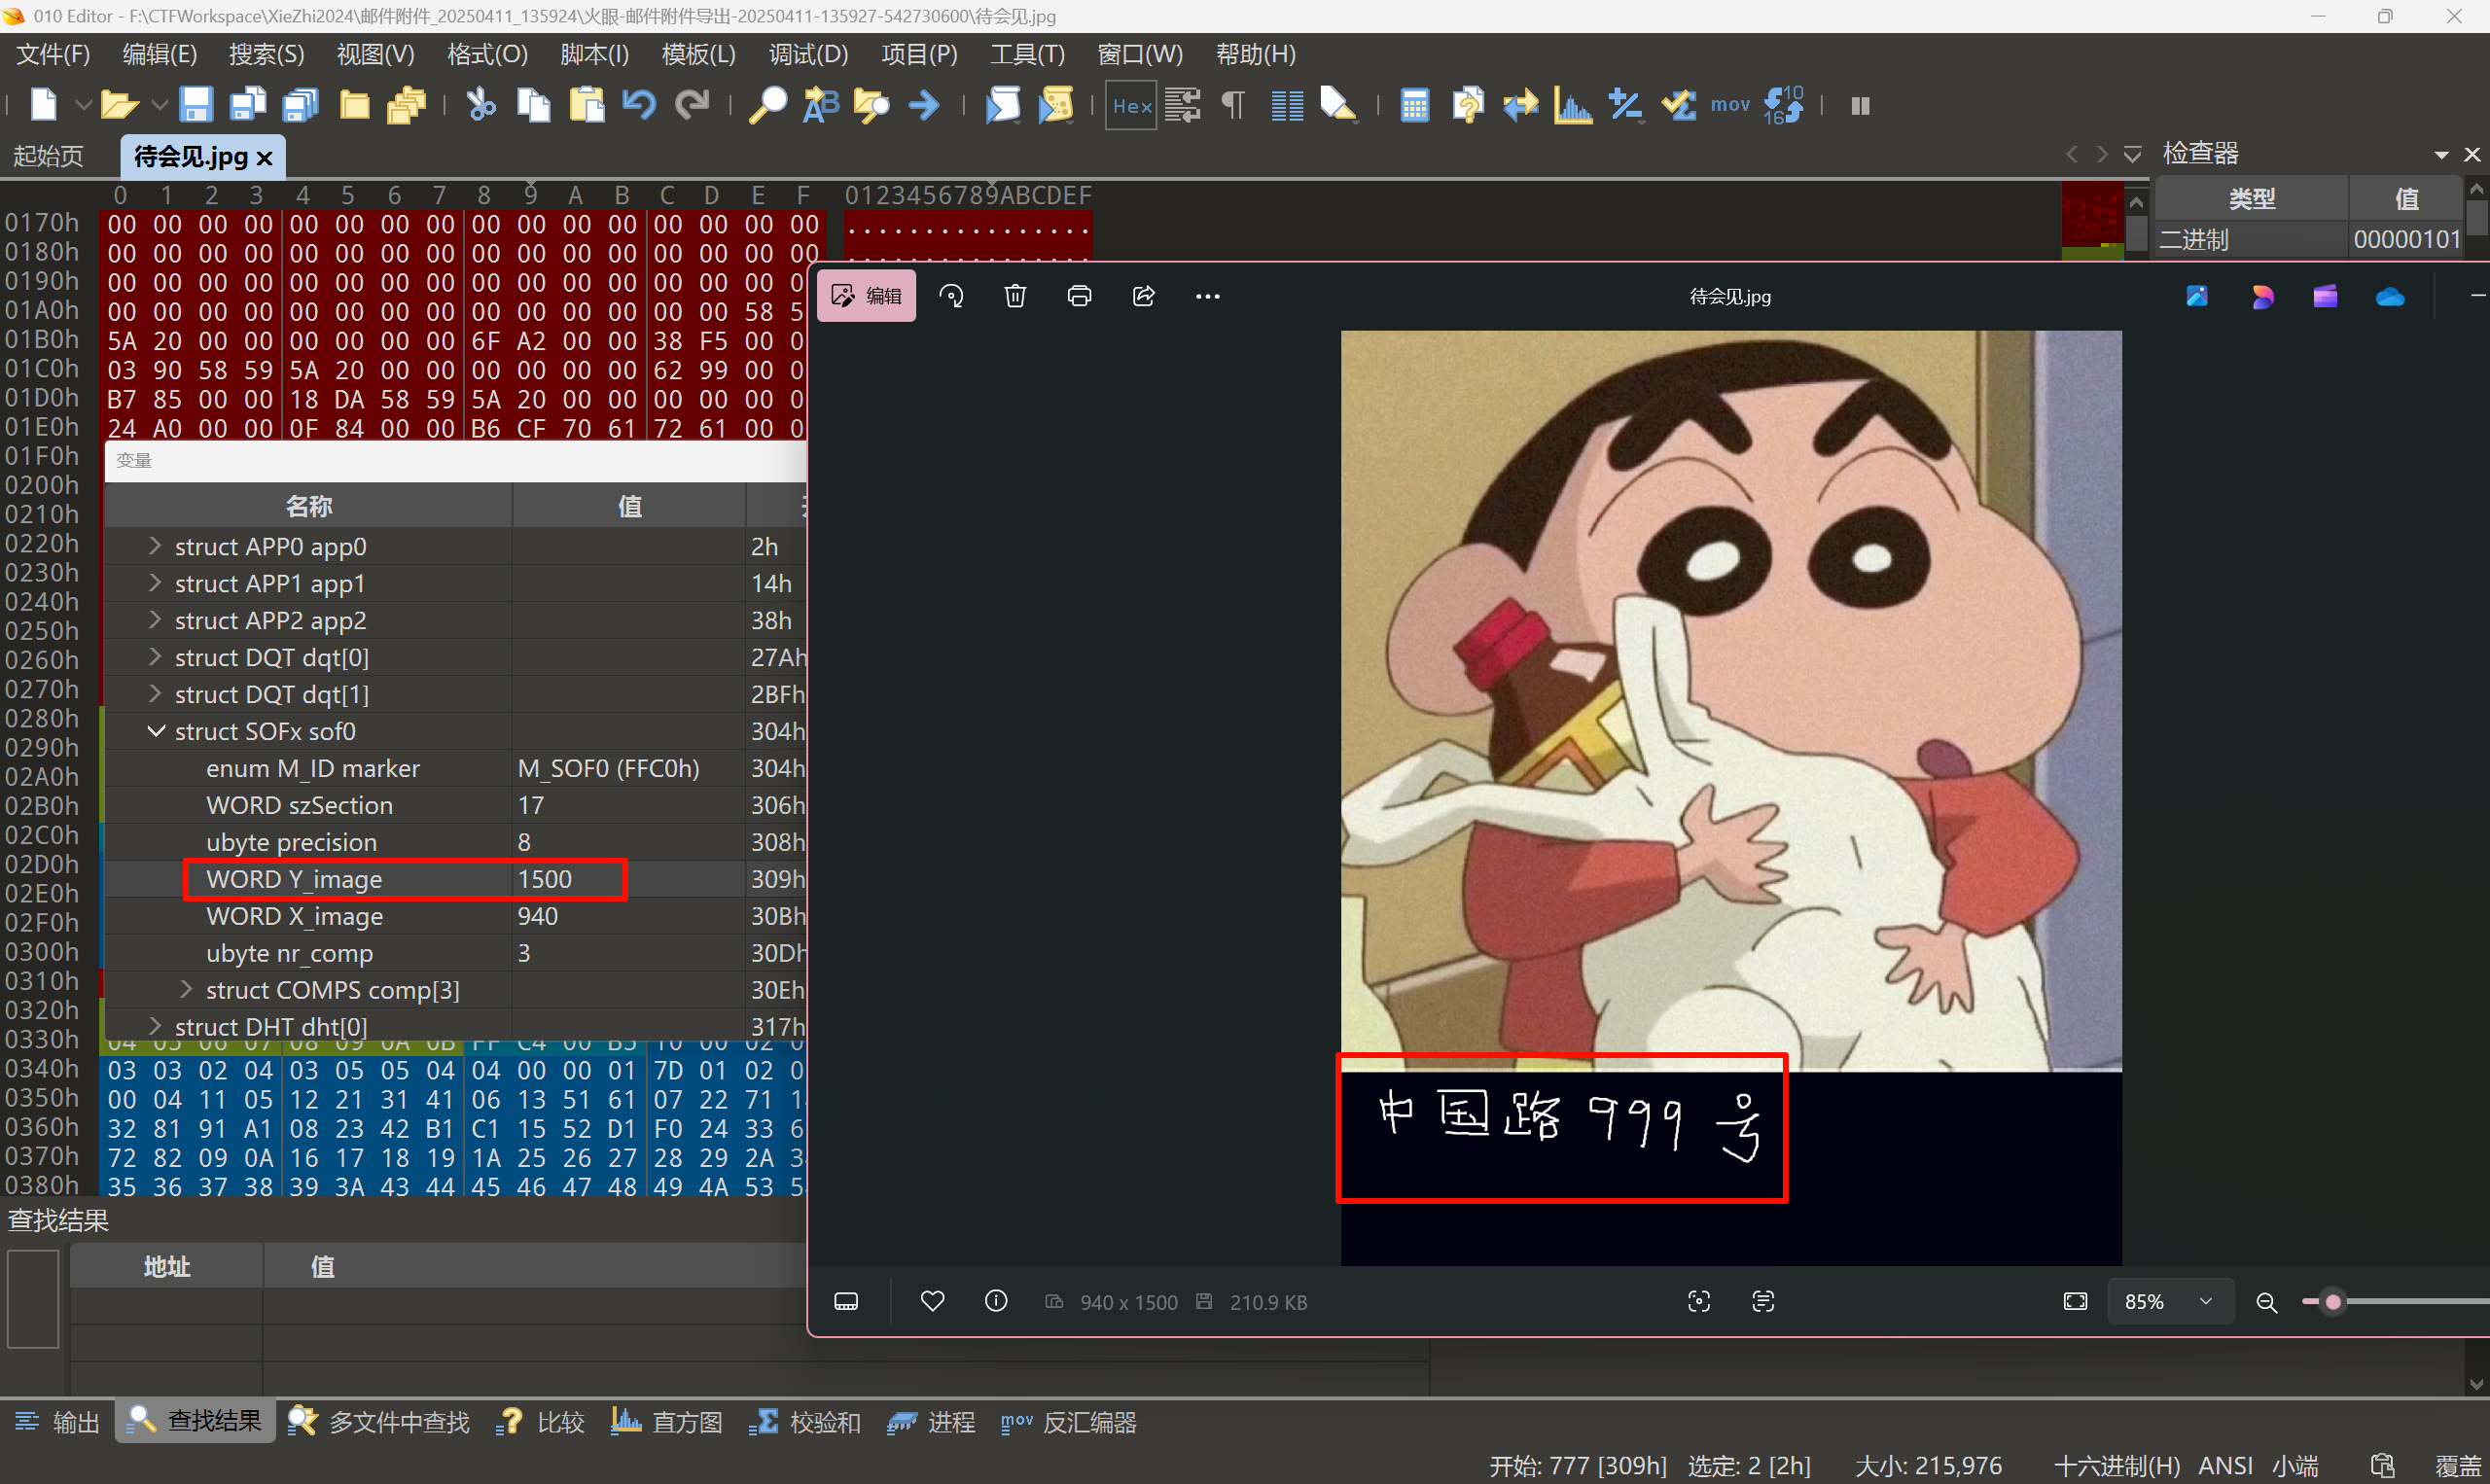Click the New File toolbar icon
The image size is (2490, 1484).
[x=44, y=105]
